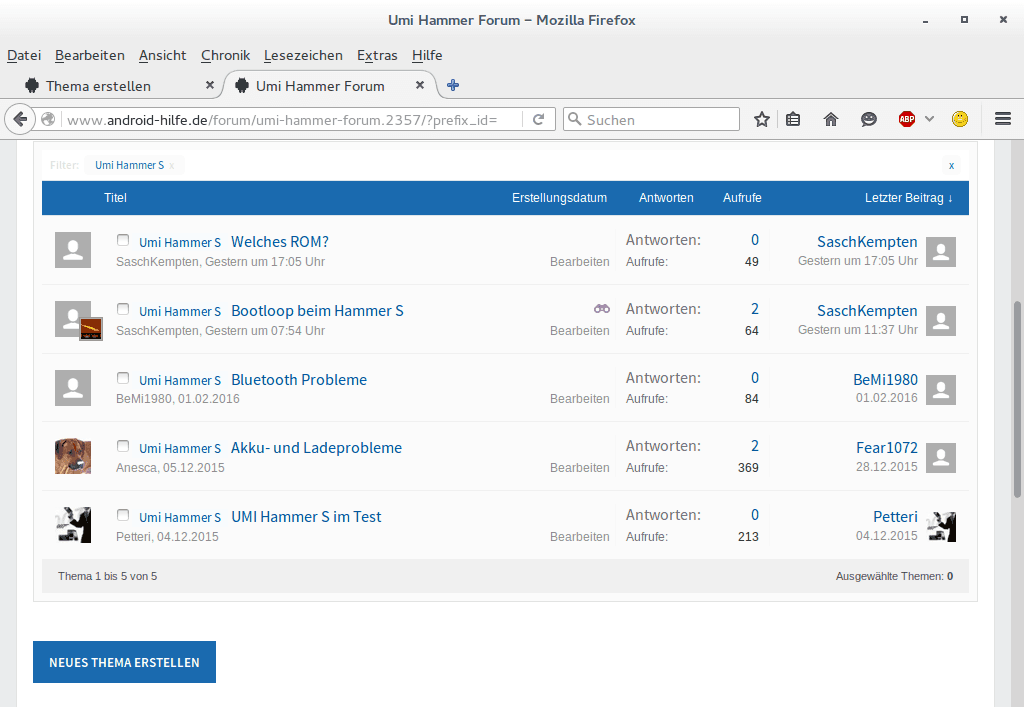
Task: Open the Lesezeichen menu
Action: coord(303,55)
